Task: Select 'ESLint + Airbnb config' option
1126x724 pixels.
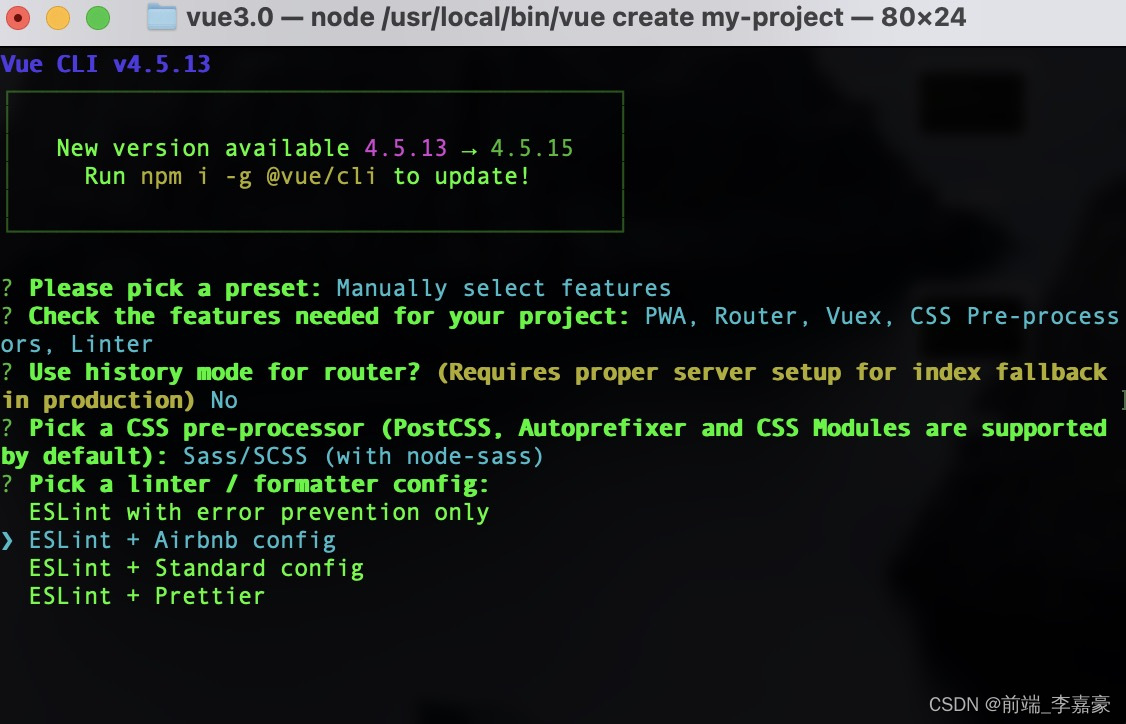Action: pyautogui.click(x=182, y=540)
